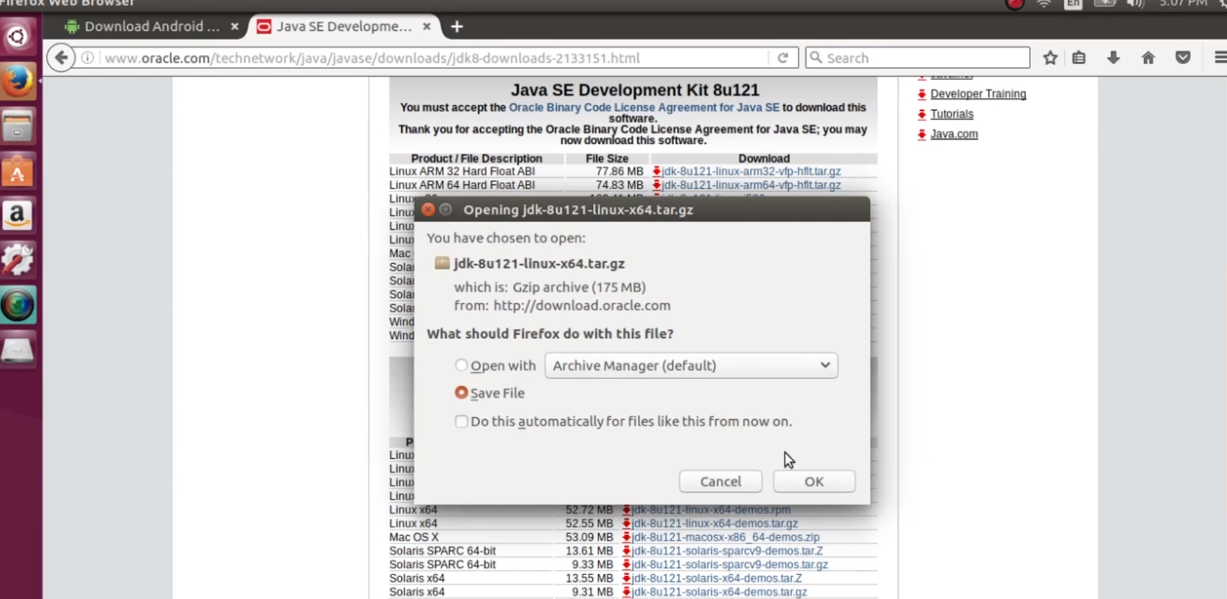Go back using Firefox back arrow
1227x599 pixels.
tap(61, 58)
